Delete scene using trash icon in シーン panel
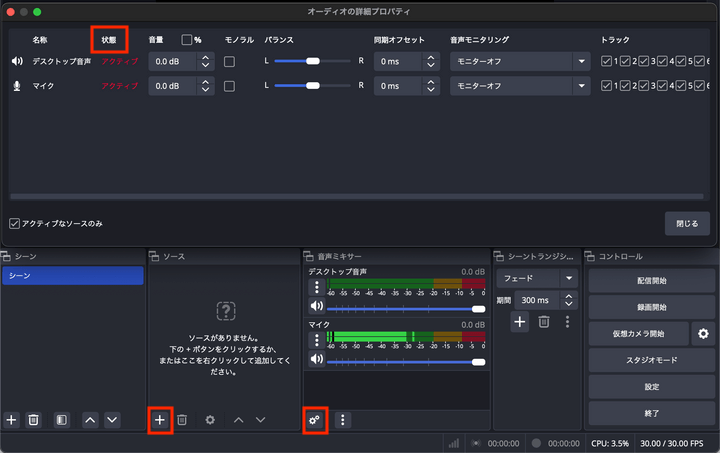This screenshot has width=720, height=453. [33, 419]
